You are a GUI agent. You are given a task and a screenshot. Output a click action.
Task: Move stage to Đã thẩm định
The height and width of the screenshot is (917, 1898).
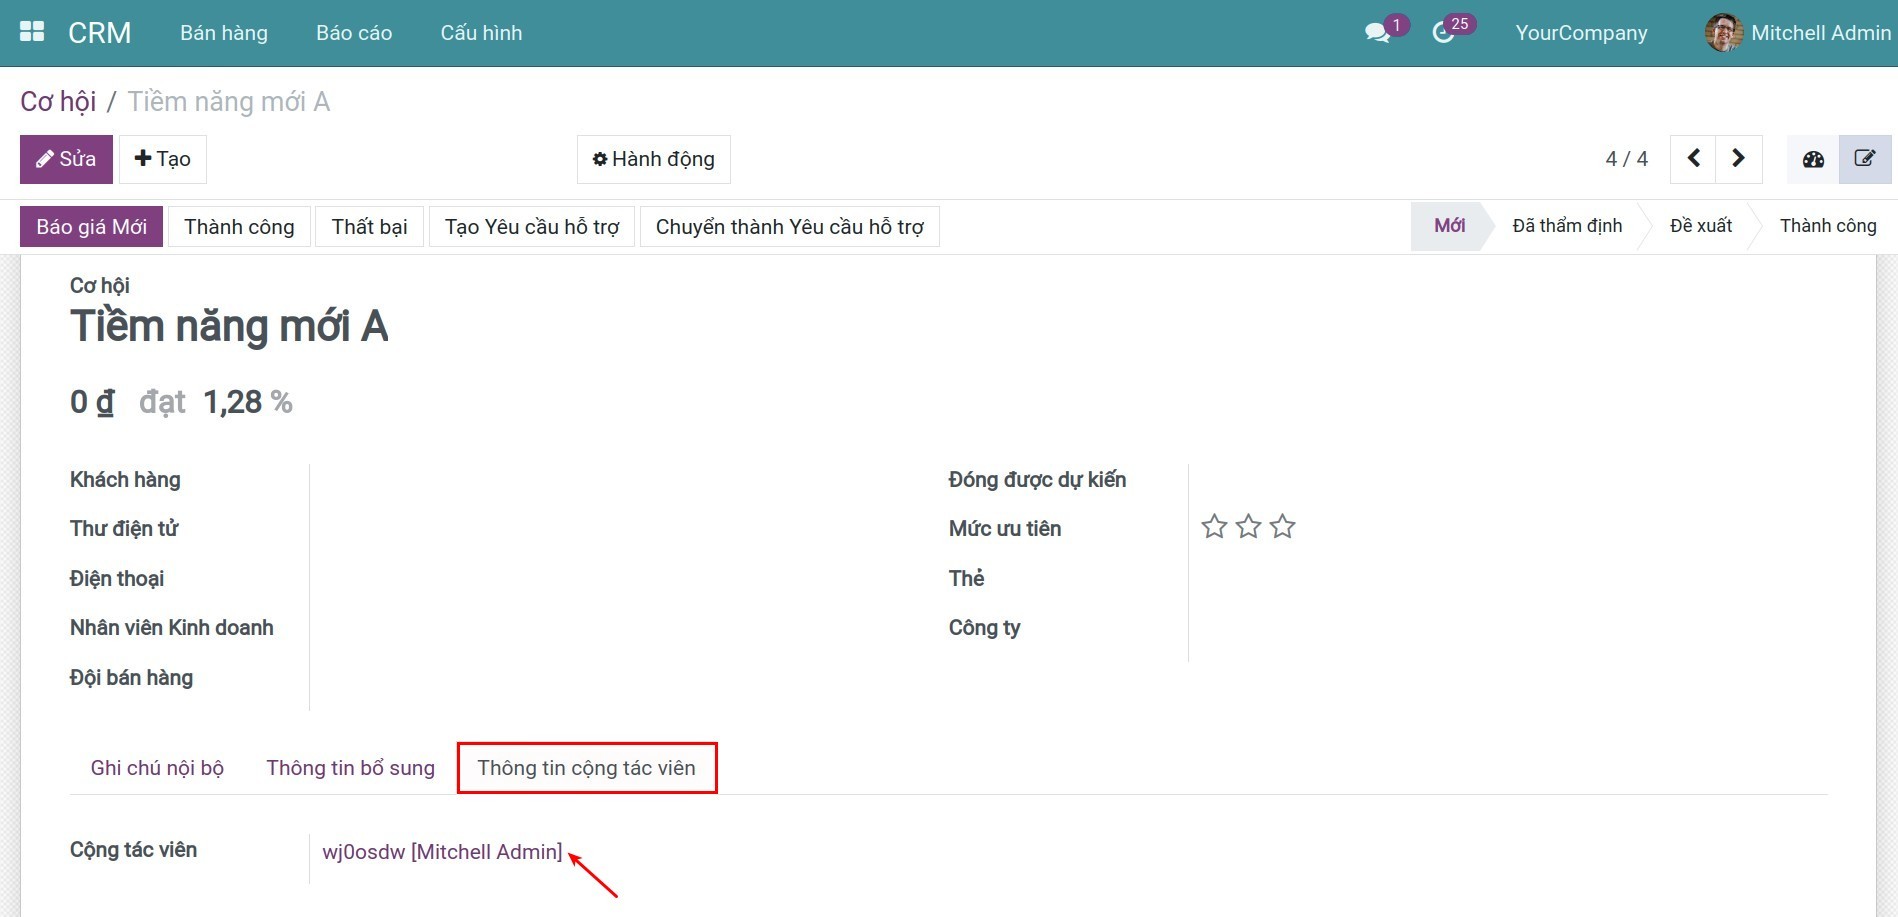pyautogui.click(x=1566, y=226)
